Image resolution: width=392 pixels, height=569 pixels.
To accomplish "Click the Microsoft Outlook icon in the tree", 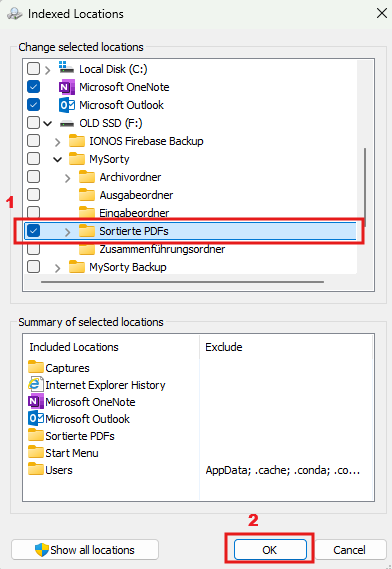I will 66,105.
